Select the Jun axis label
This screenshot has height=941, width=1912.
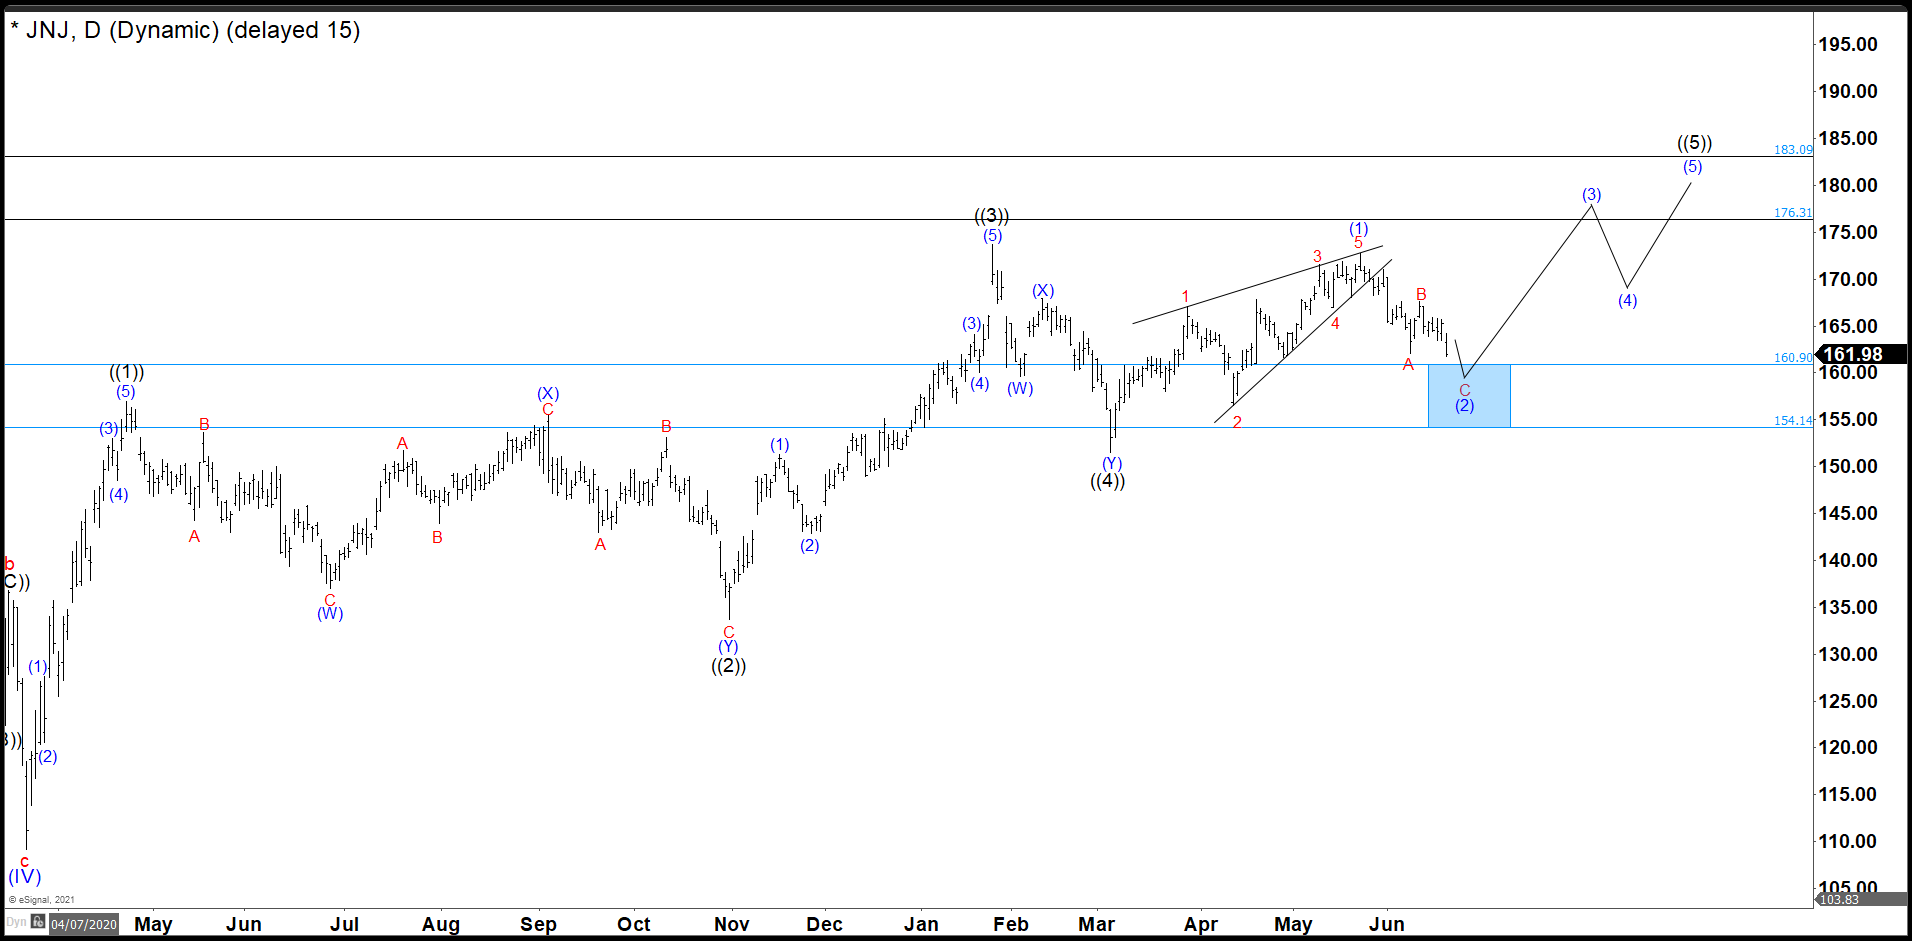pos(244,925)
